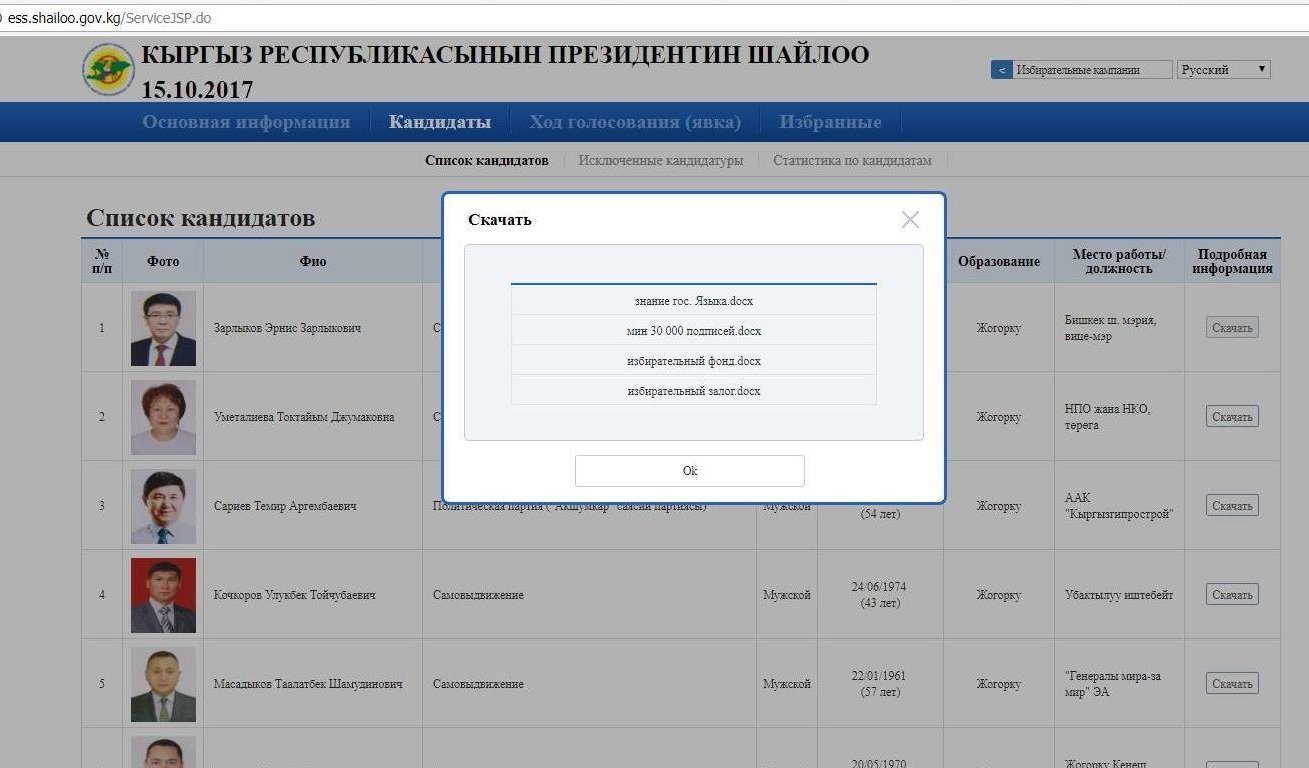Close the Скачать dialog with X
Image resolution: width=1309 pixels, height=768 pixels.
tap(910, 220)
